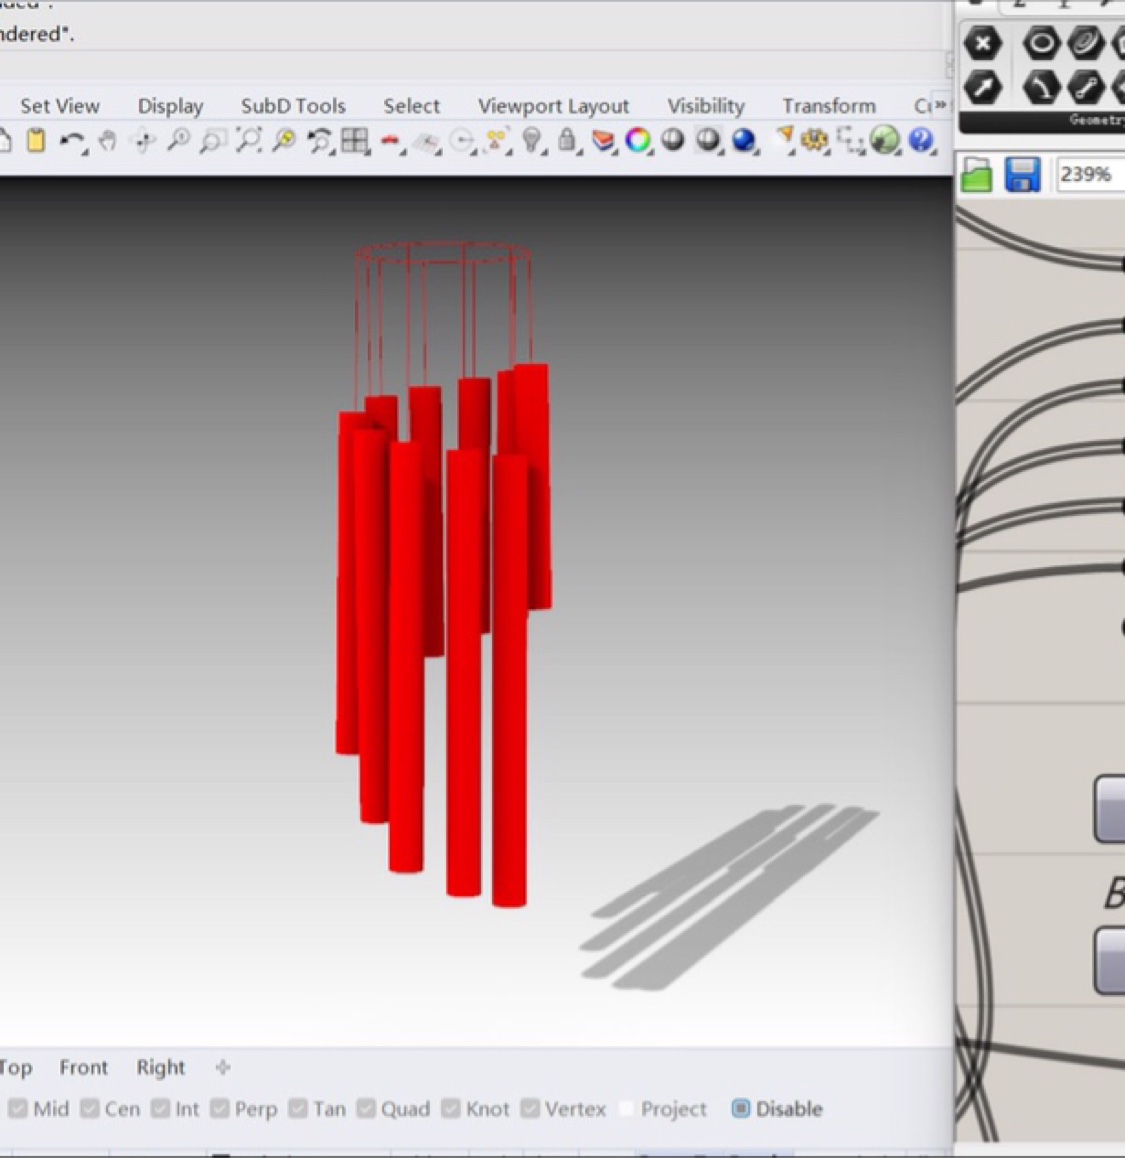Click the Paste clipboard icon
Viewport: 1125px width, 1158px height.
[x=35, y=140]
